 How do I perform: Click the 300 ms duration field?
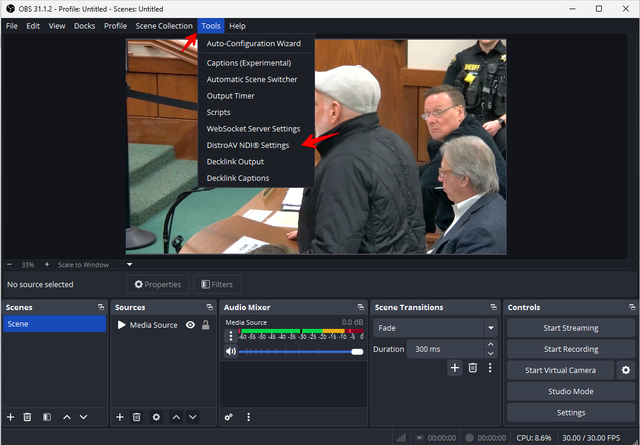[445, 349]
